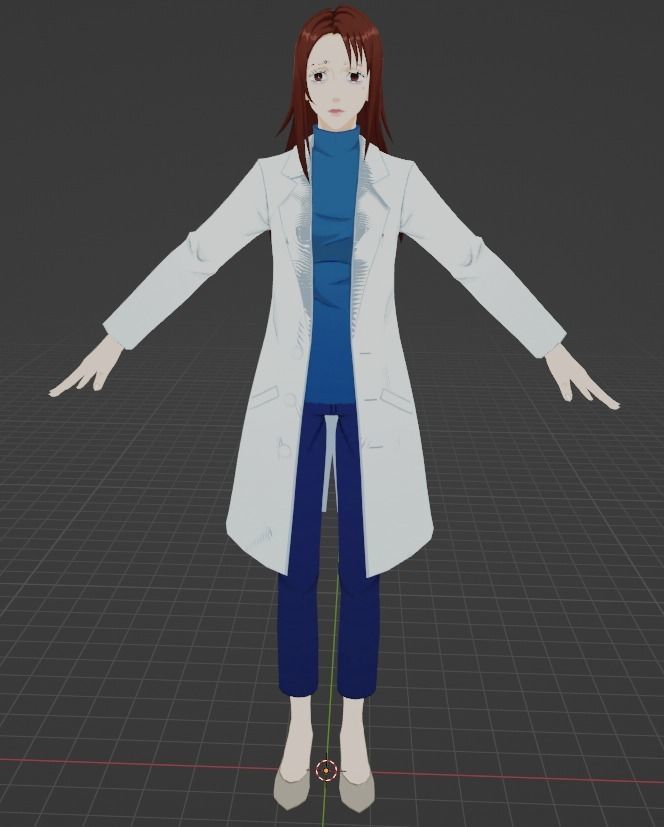The height and width of the screenshot is (827, 664).
Task: Click the 3D cursor at the character's feet
Action: [326, 770]
